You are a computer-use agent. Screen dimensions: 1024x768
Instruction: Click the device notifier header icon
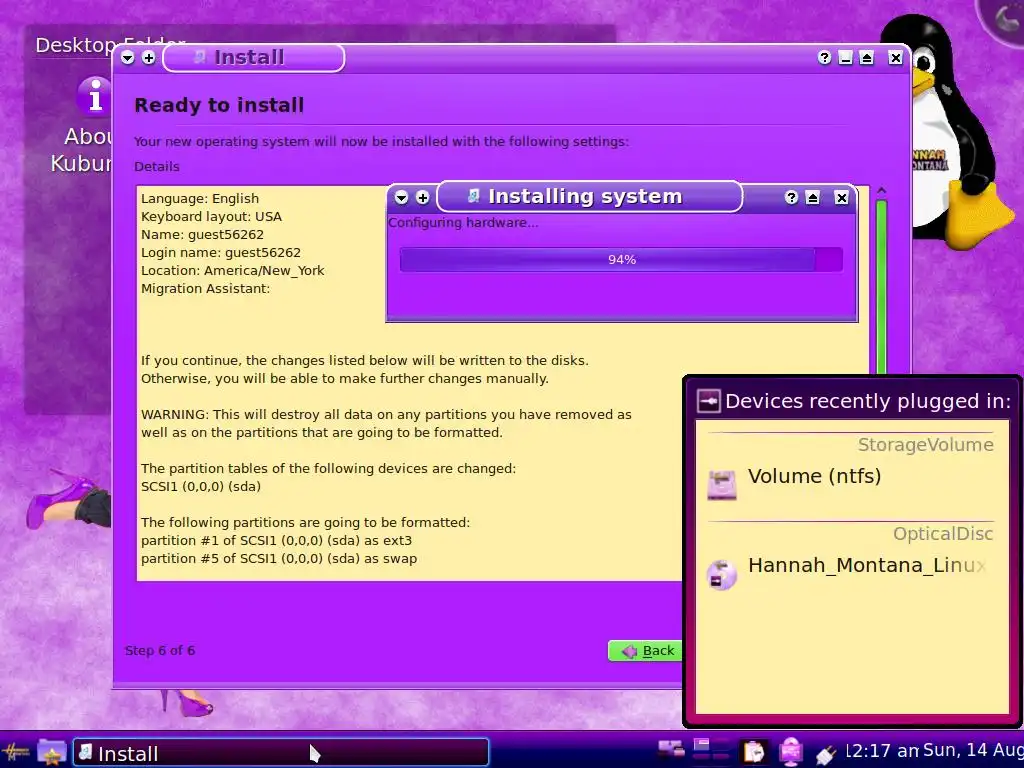709,400
